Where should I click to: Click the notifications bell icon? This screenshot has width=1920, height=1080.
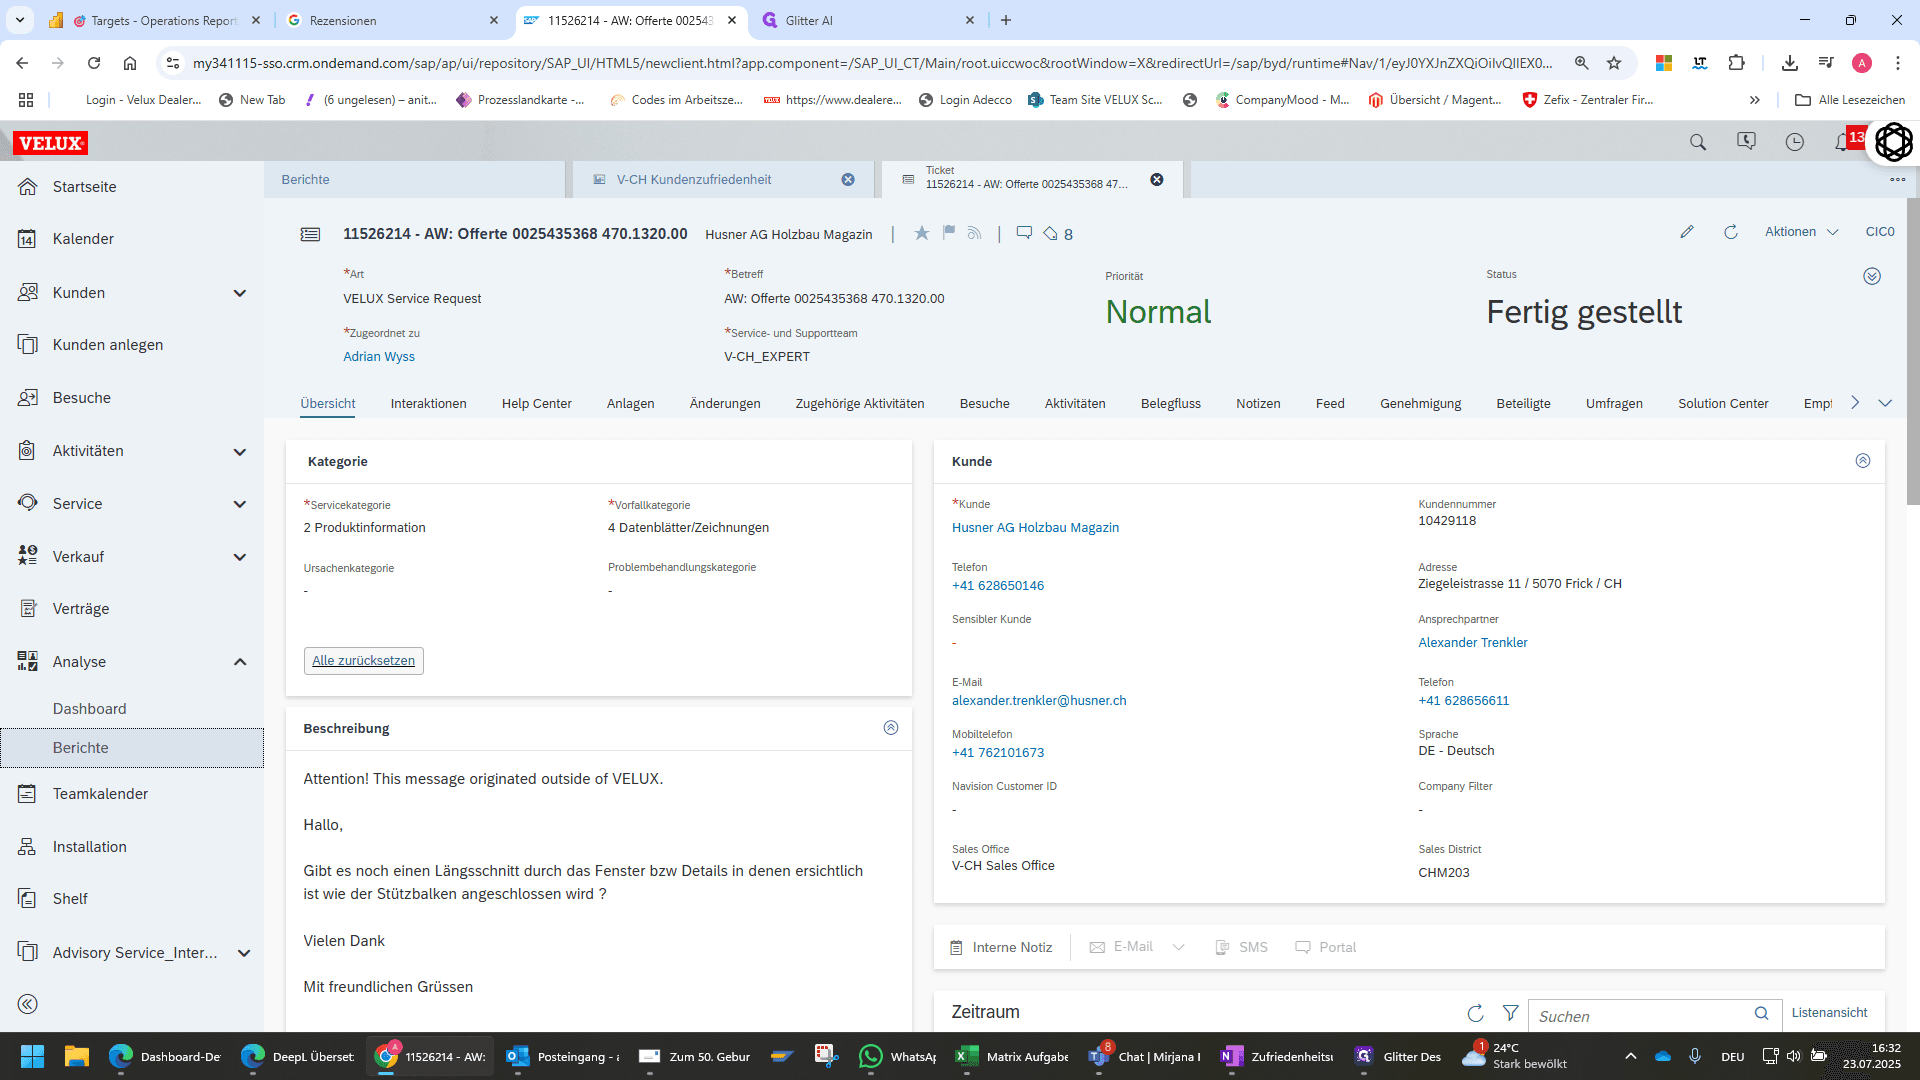(x=1841, y=142)
